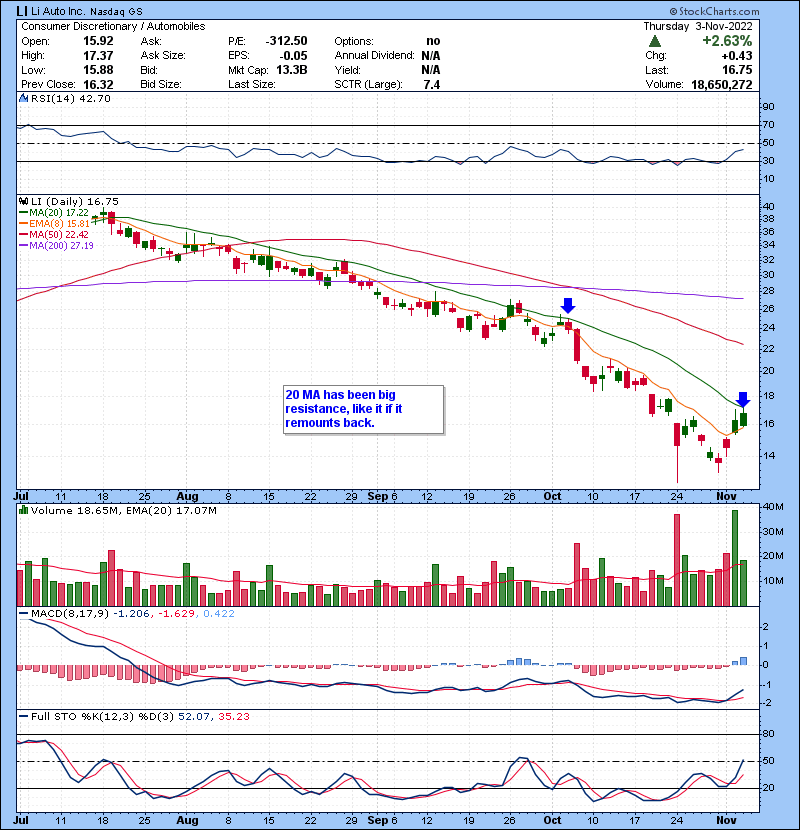Click the MACD histogram value 0.422

point(219,614)
